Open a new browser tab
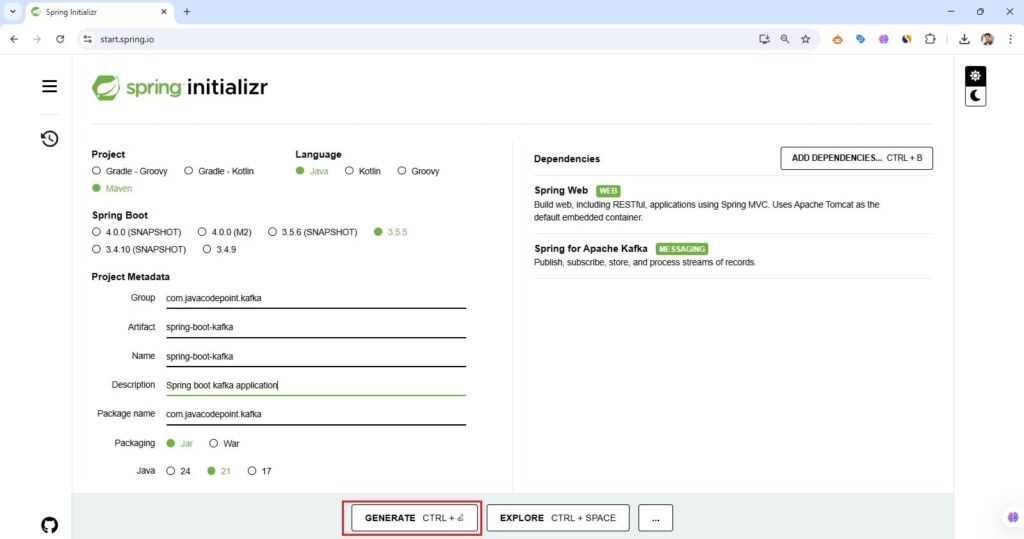This screenshot has width=1024, height=539. pos(187,12)
